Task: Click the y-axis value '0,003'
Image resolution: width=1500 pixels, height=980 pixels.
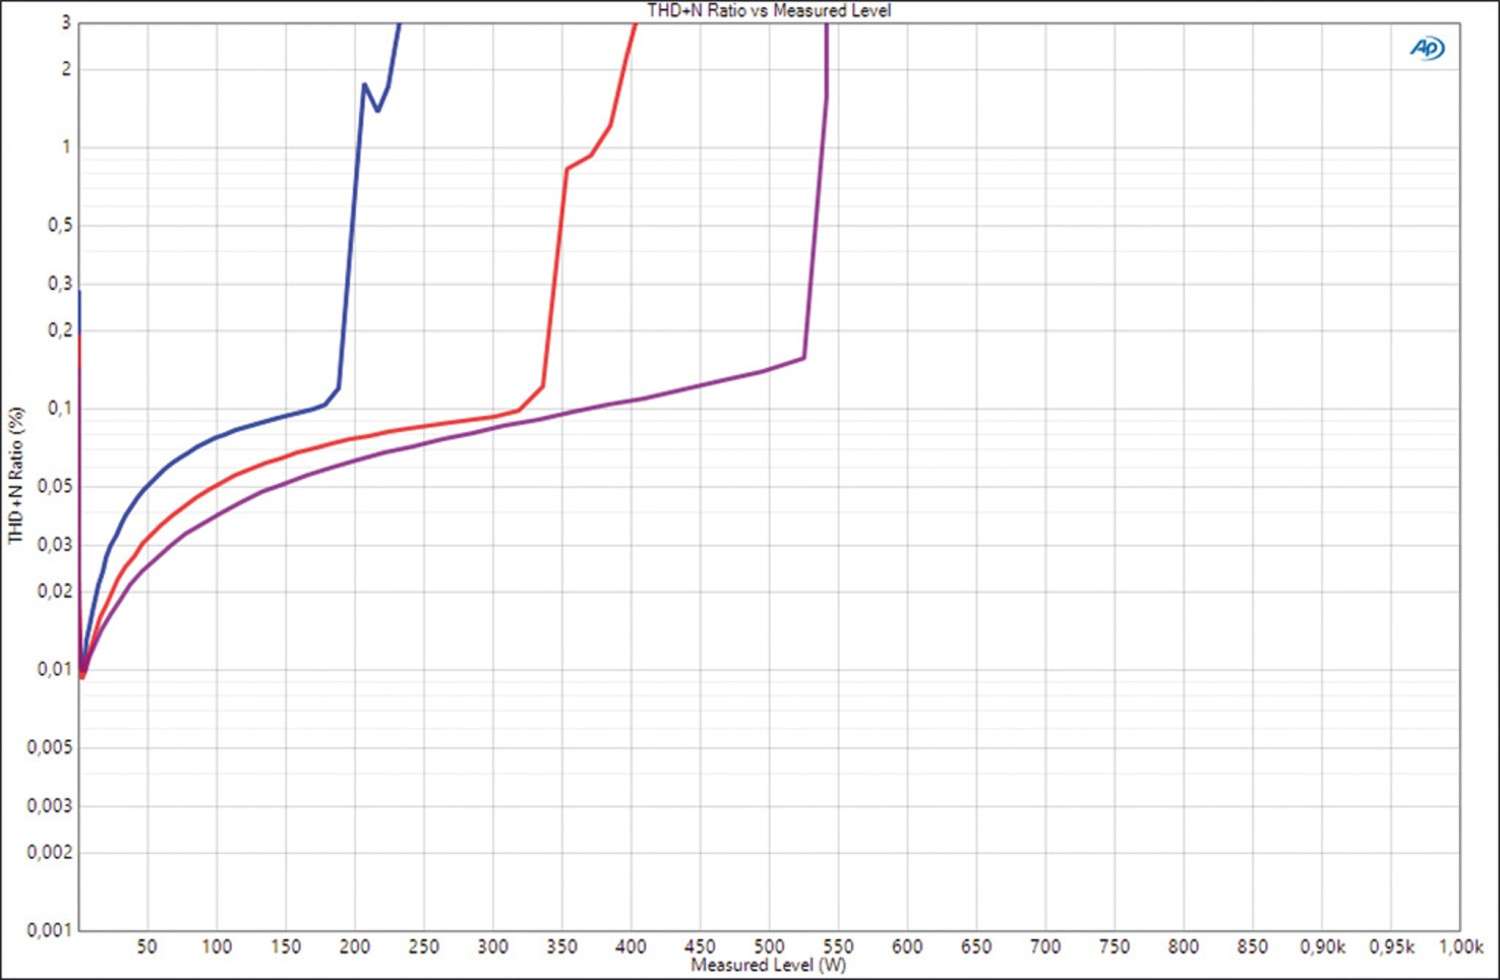Action: point(50,806)
